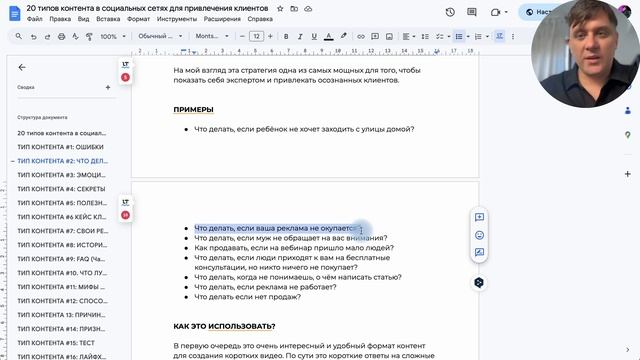
Task: Open version history clock icon
Action: (x=450, y=12)
